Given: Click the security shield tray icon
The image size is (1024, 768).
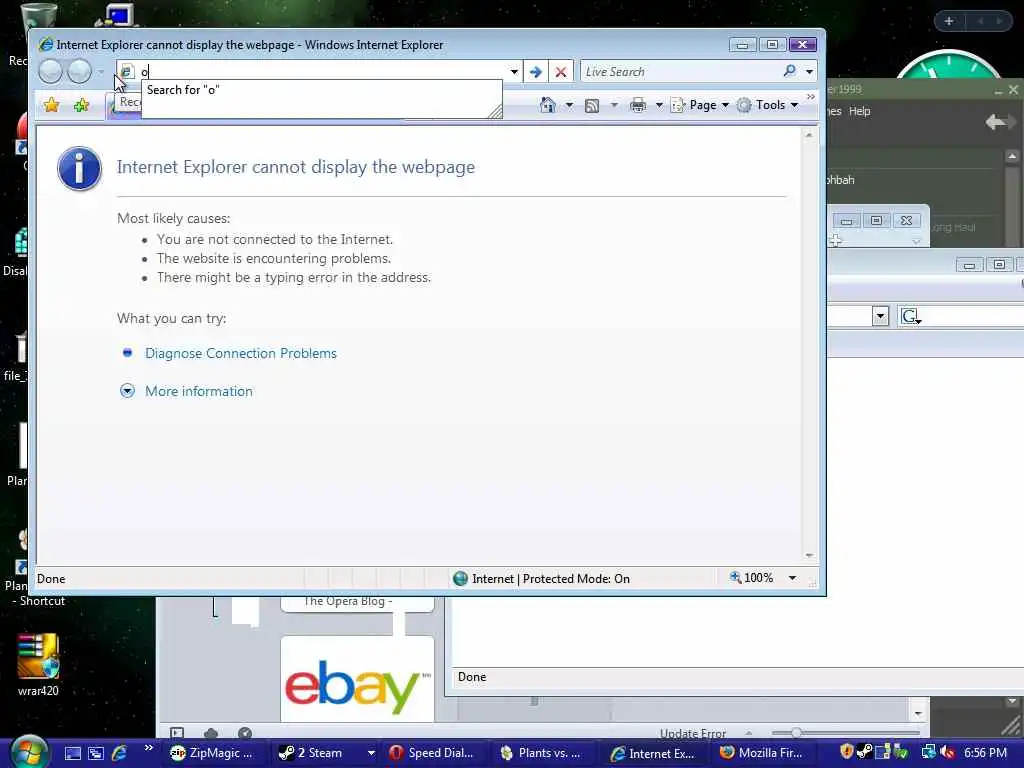Looking at the screenshot, I should coord(846,752).
